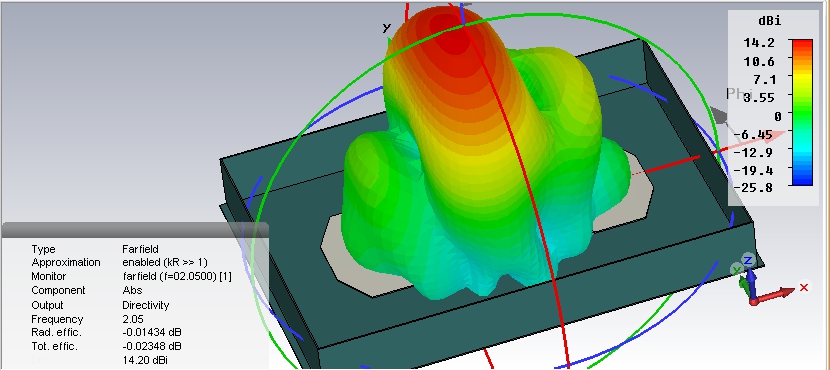Viewport: 830px width, 370px height.
Task: Click the Component Abs row
Action: (87, 290)
